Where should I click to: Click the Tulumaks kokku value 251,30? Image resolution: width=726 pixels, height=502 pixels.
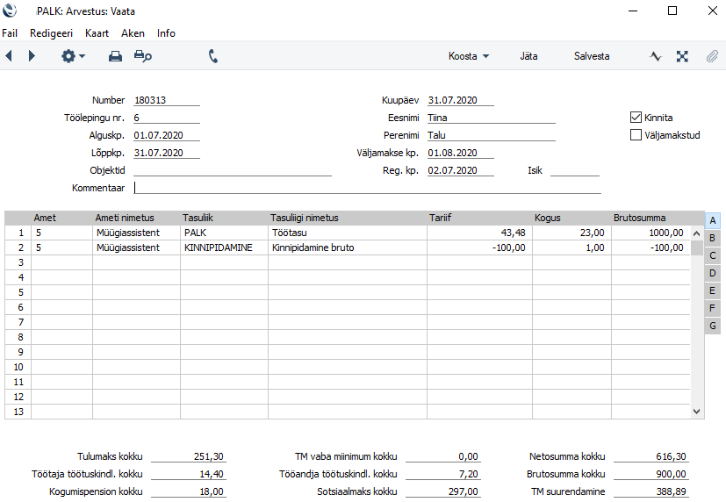(x=188, y=457)
